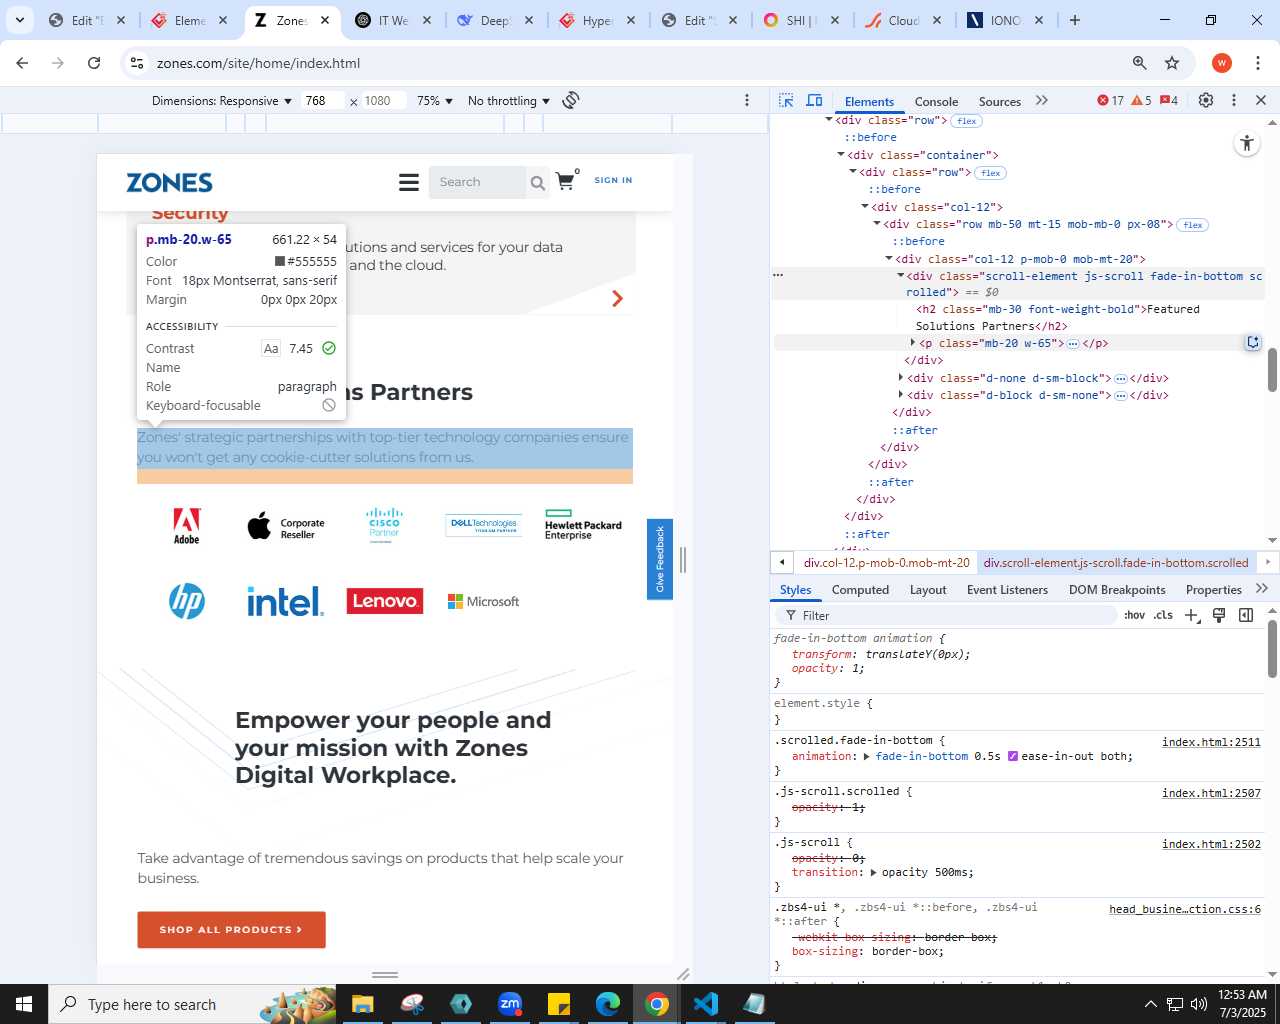Click the ZONES logo
Image resolution: width=1280 pixels, height=1024 pixels.
coord(169,183)
